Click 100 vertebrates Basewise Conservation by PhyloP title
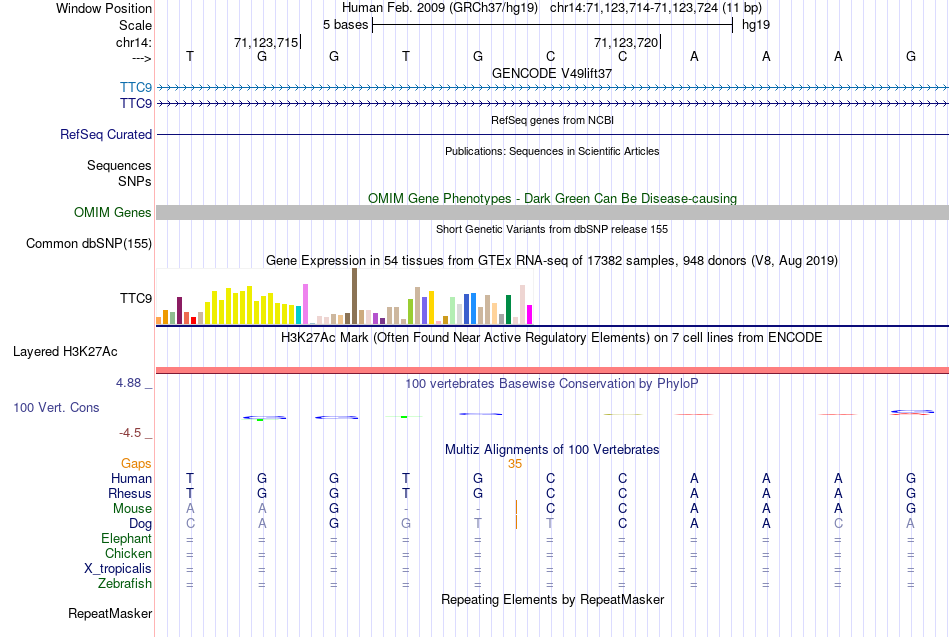Screen dimensions: 950x637 (552, 384)
